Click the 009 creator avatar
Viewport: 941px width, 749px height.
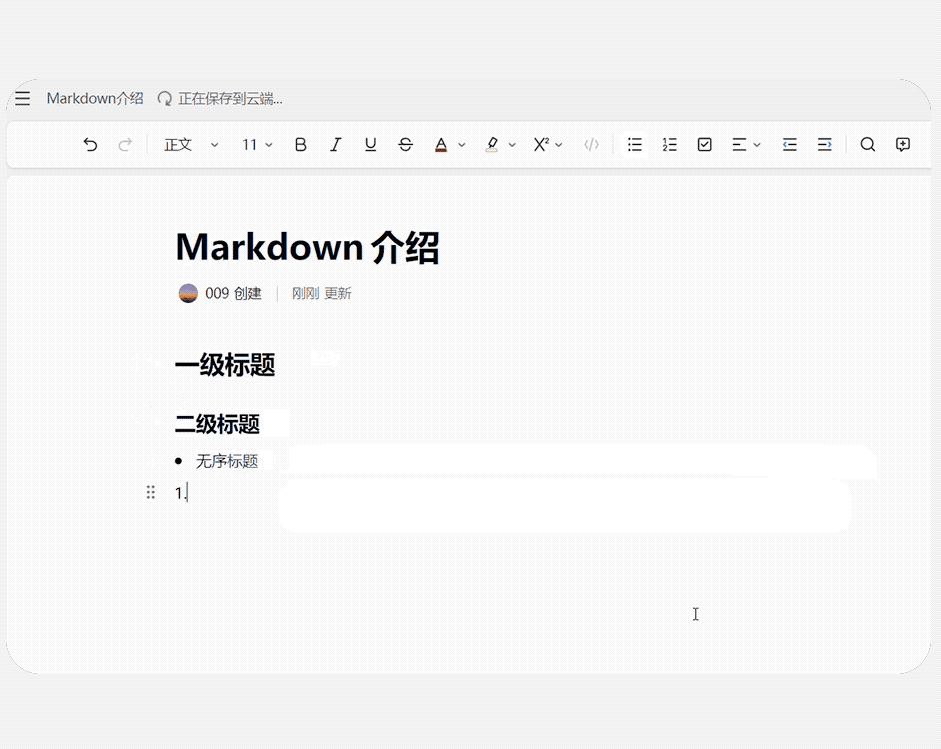pos(189,293)
